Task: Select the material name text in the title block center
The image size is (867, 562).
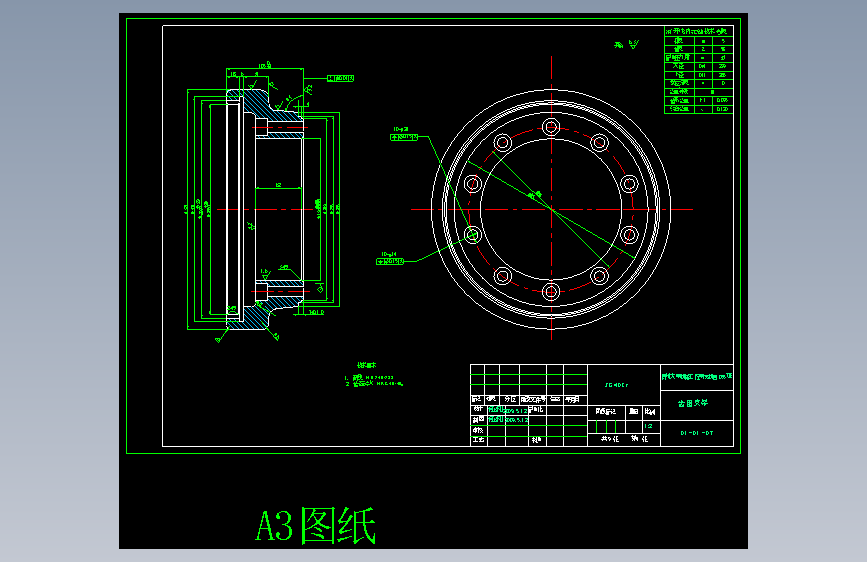Action: pos(616,385)
